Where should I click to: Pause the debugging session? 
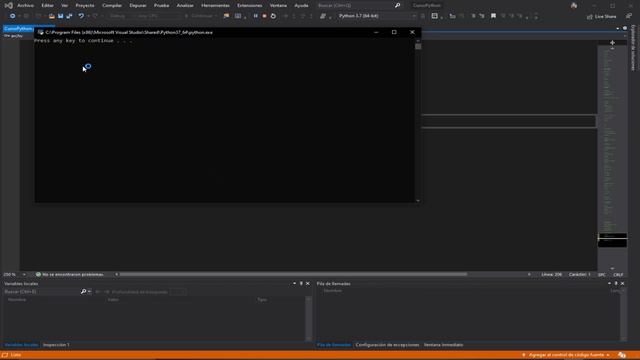point(256,16)
